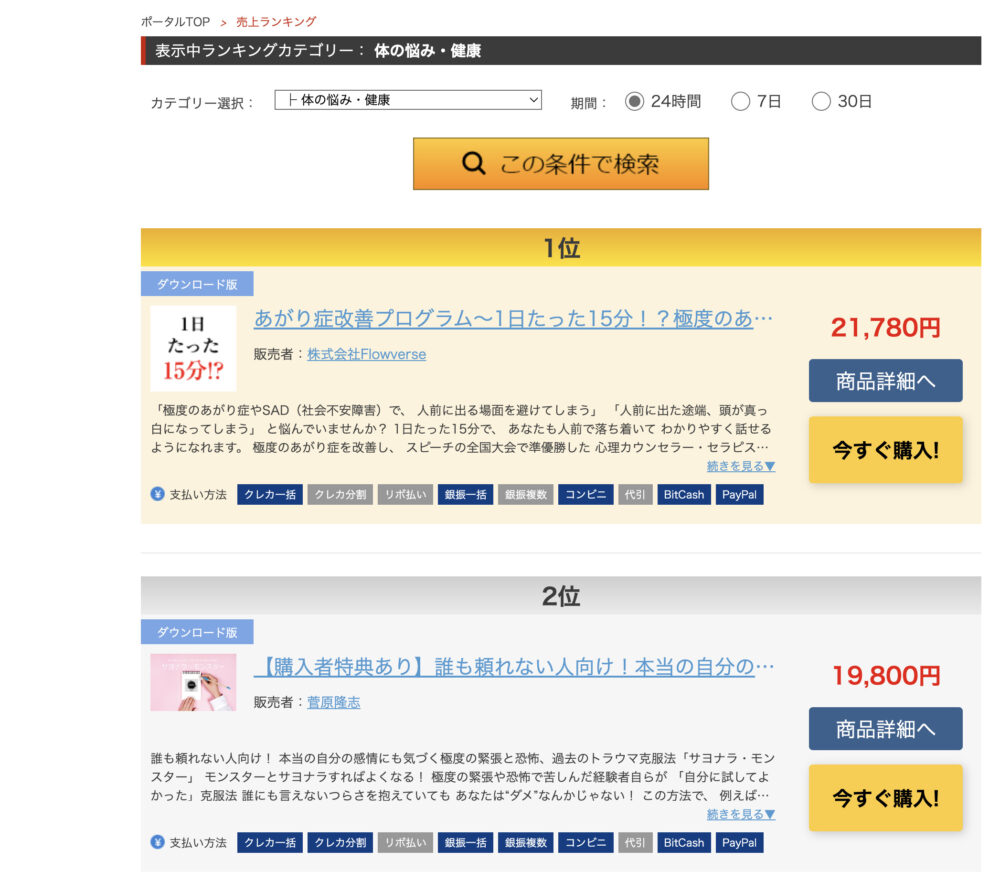Click the コンビニ payment badge for rank 1
1000x892 pixels.
585,493
